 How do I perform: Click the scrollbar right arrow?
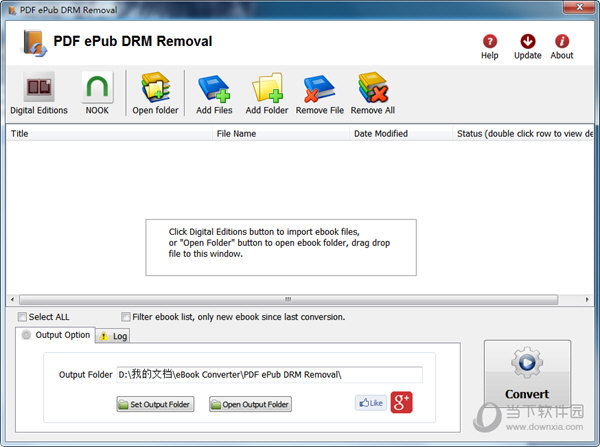(x=587, y=299)
